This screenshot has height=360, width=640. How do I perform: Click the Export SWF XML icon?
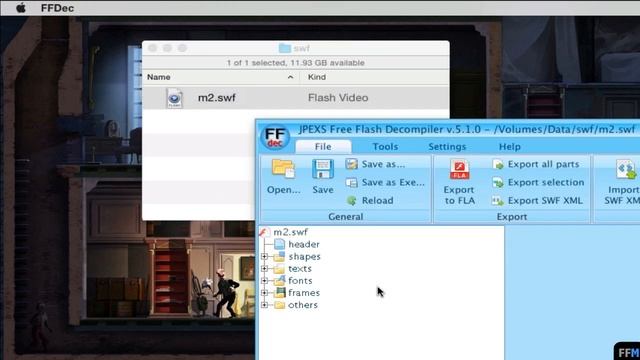[x=498, y=200]
